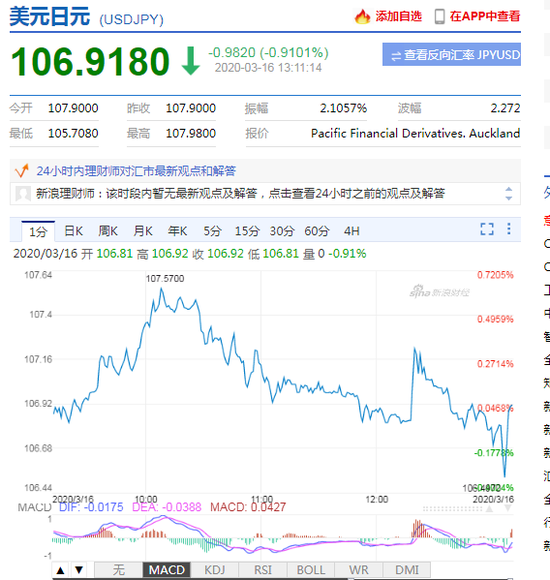The width and height of the screenshot is (550, 580).
Task: Switch to the 日K tab
Action: [x=73, y=231]
